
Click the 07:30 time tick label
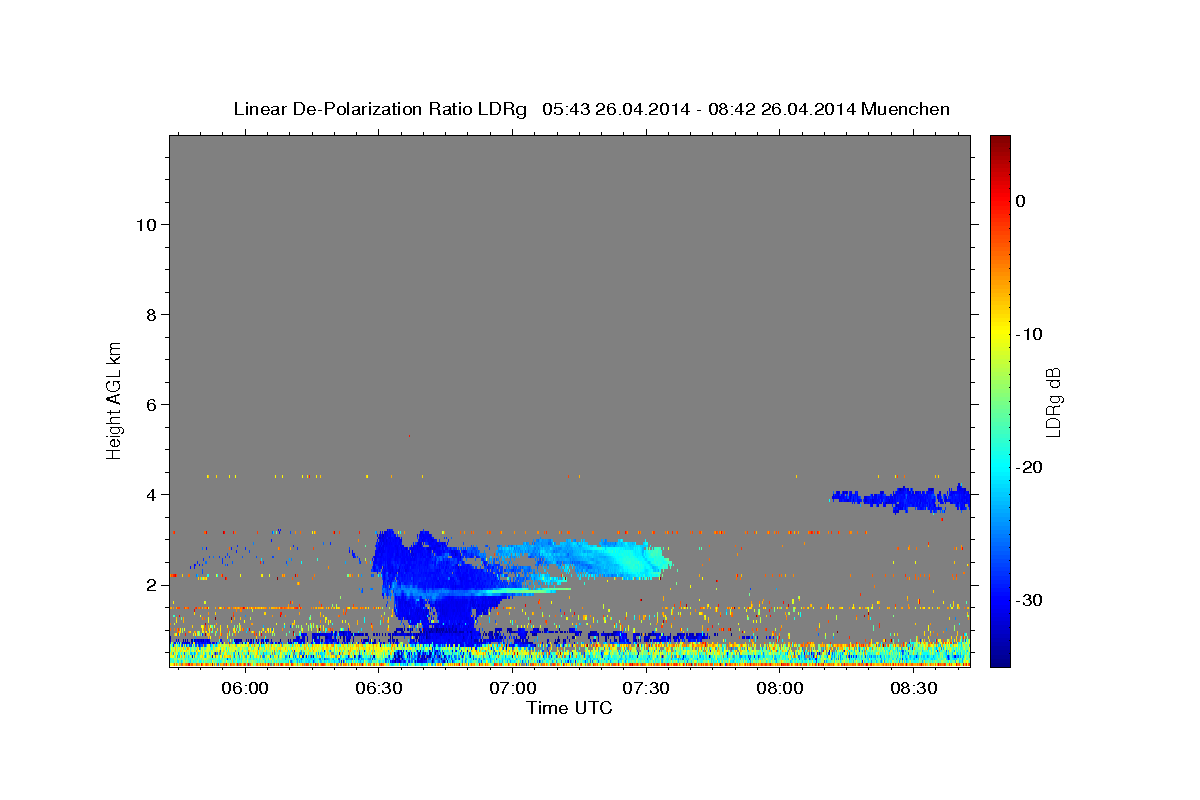click(646, 688)
